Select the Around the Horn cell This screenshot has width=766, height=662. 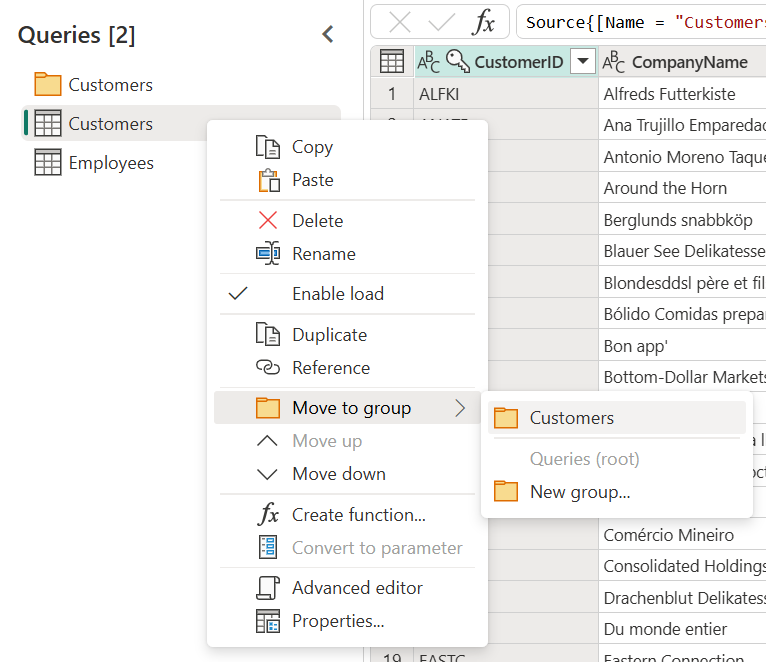pyautogui.click(x=682, y=188)
